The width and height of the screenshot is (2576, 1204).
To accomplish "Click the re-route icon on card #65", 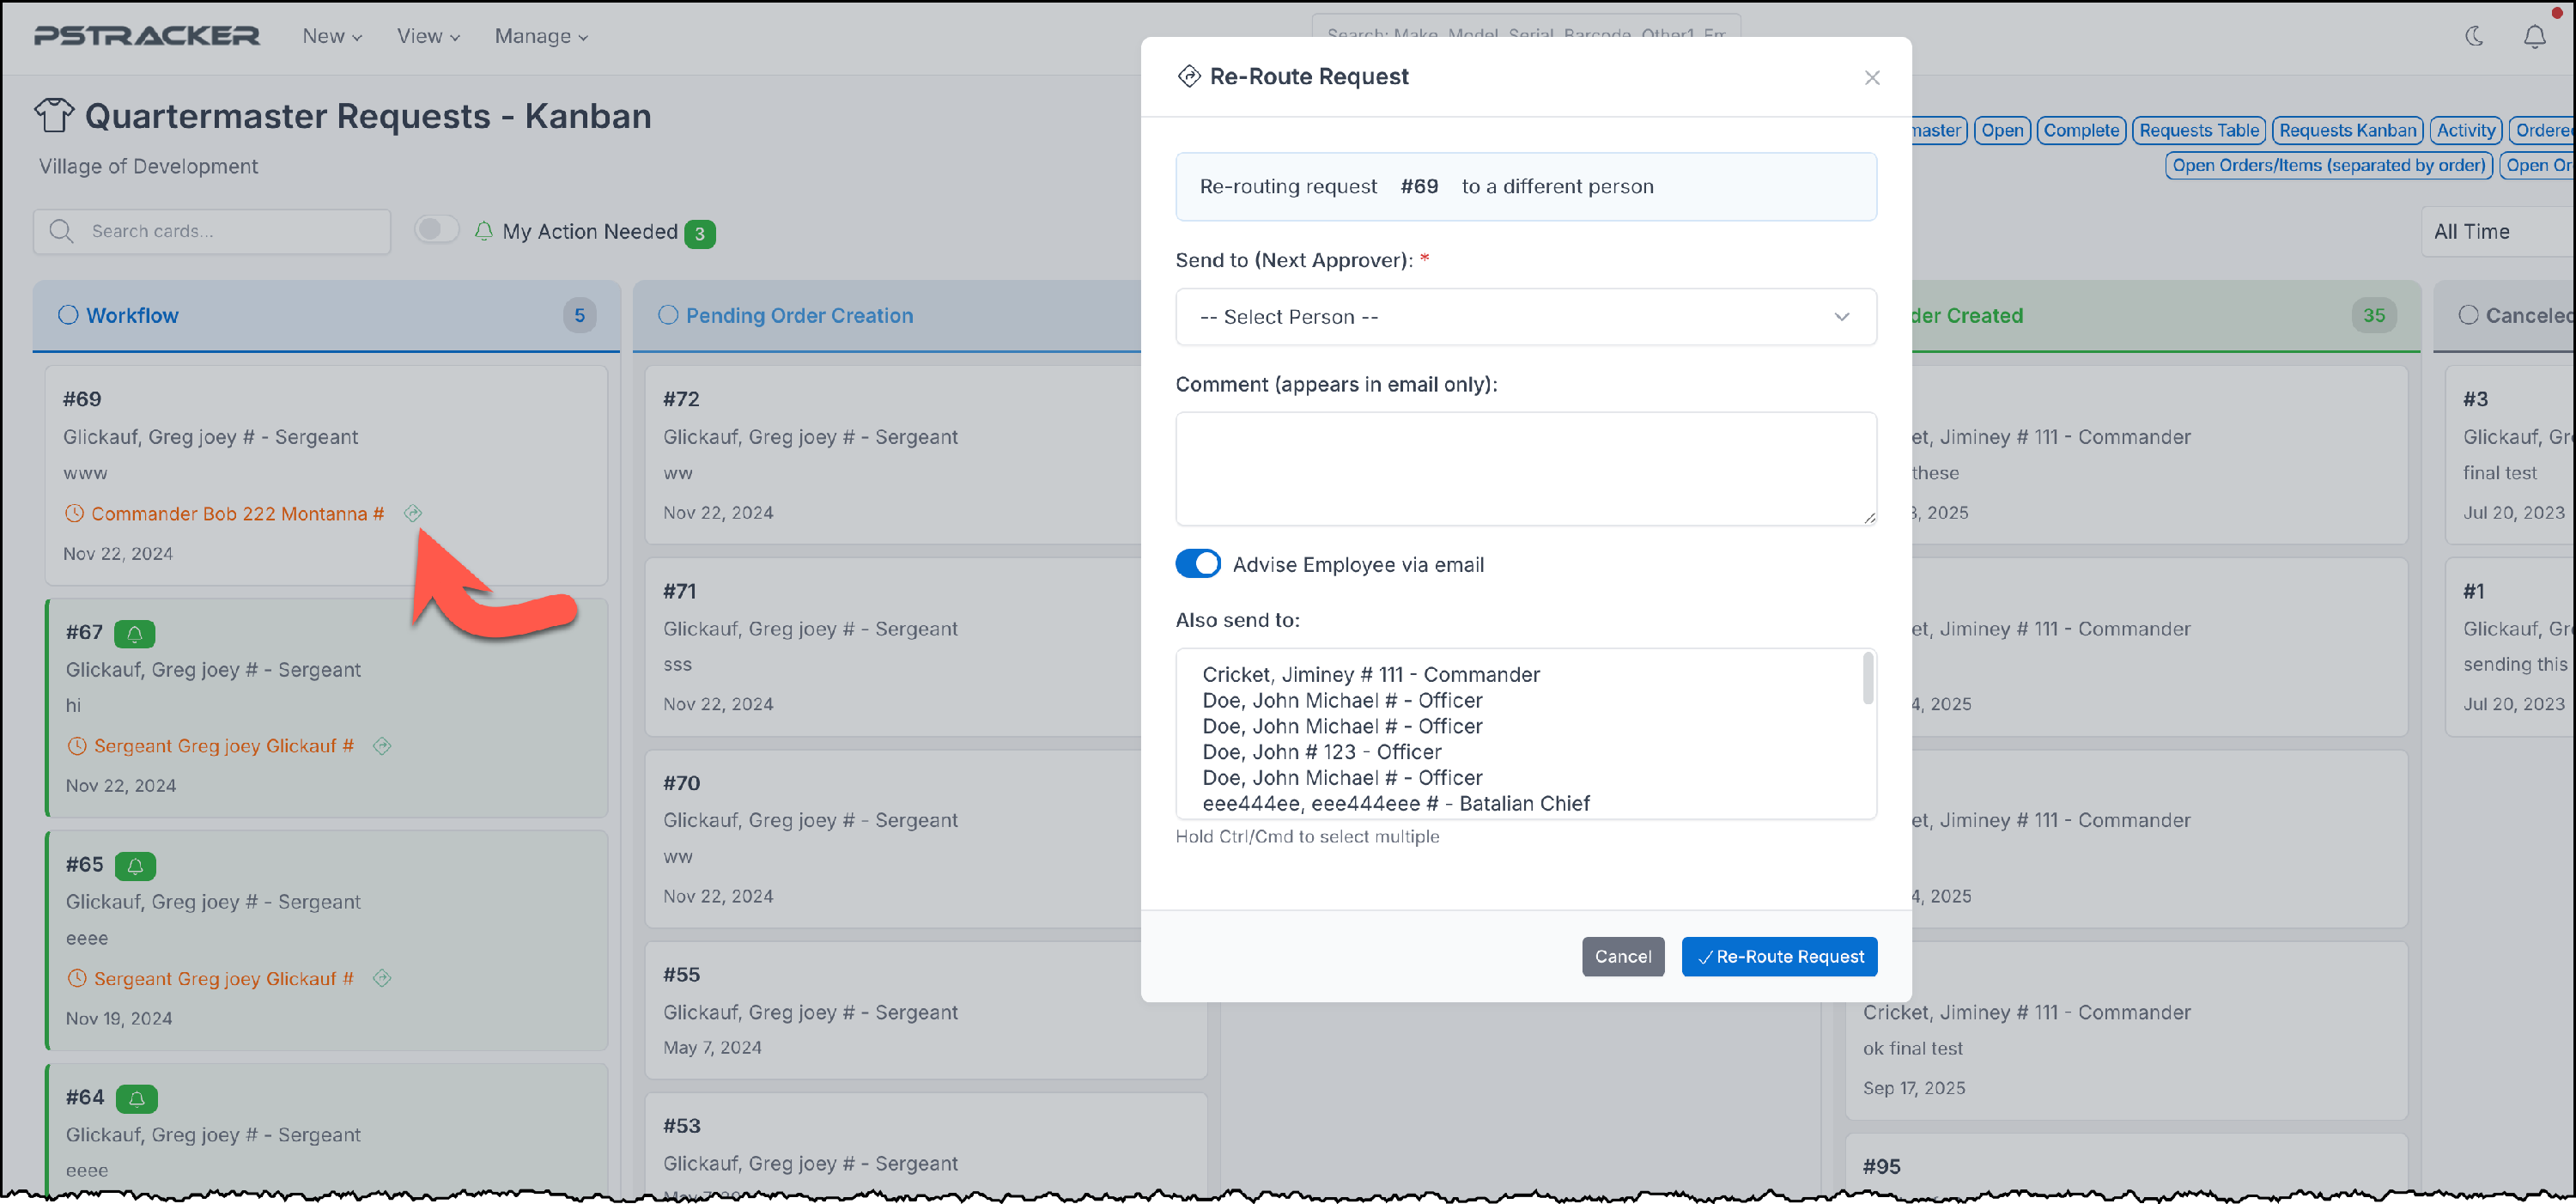I will [x=382, y=978].
